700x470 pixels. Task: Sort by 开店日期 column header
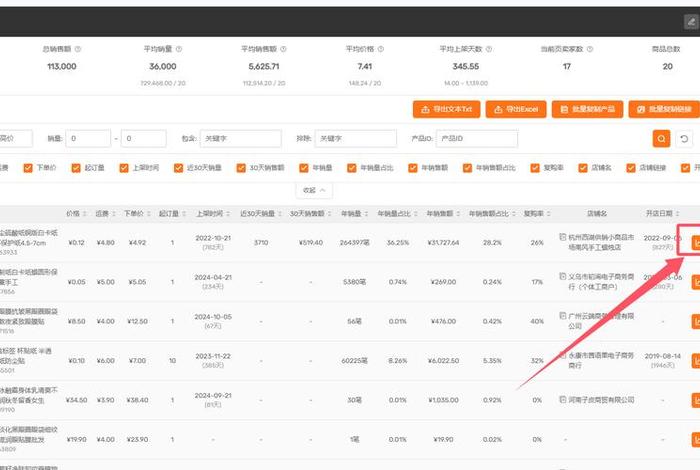pos(665,213)
